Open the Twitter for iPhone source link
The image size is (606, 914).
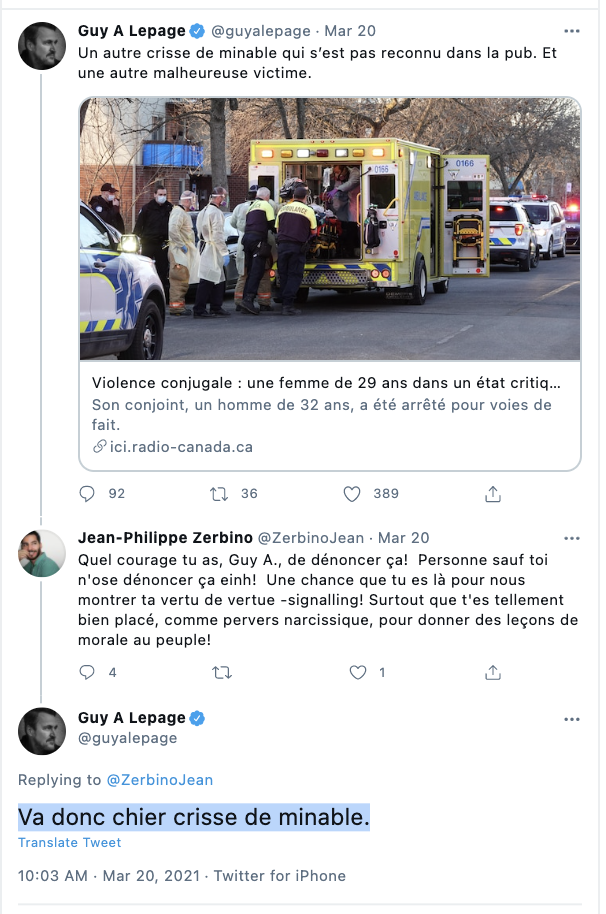tap(280, 876)
